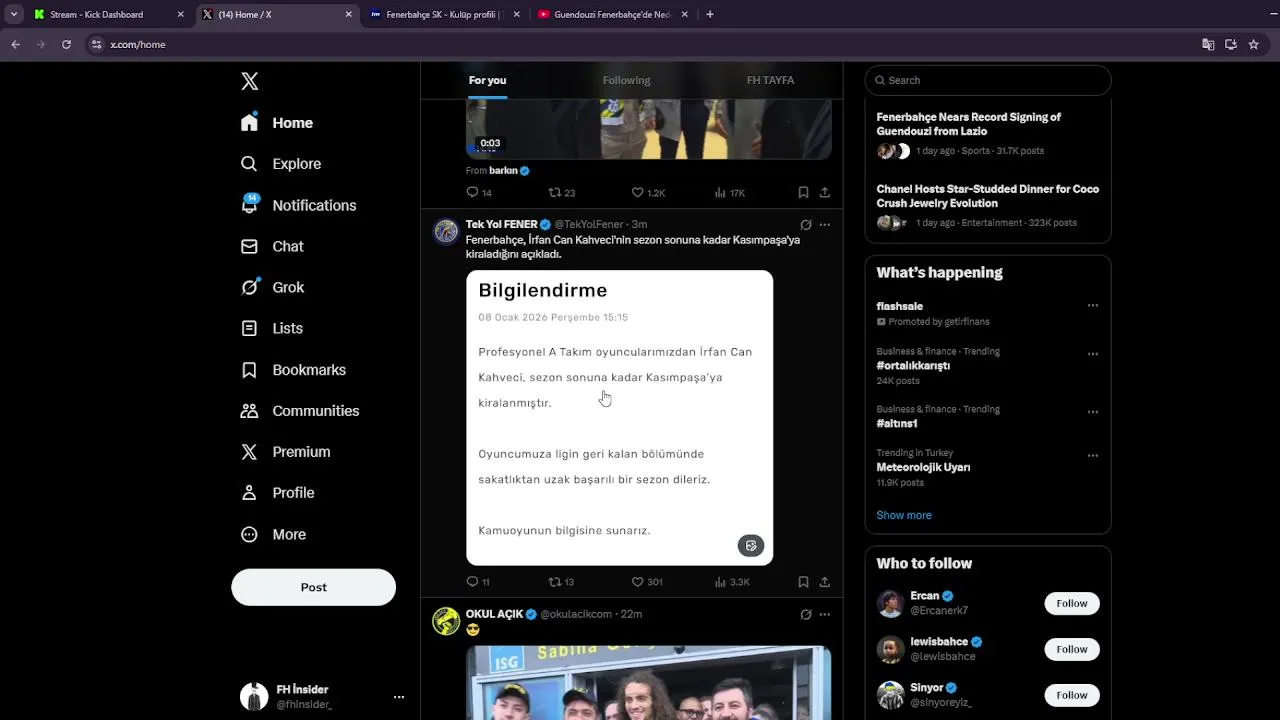Image resolution: width=1280 pixels, height=720 pixels.
Task: Open Notifications with 14 badge
Action: [299, 205]
